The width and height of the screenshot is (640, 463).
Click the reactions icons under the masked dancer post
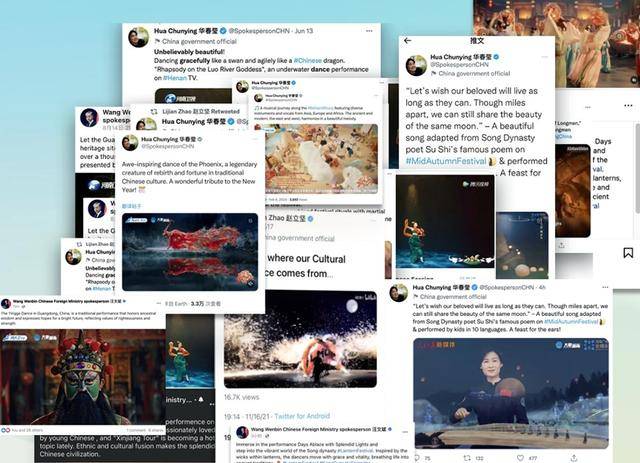point(5,430)
